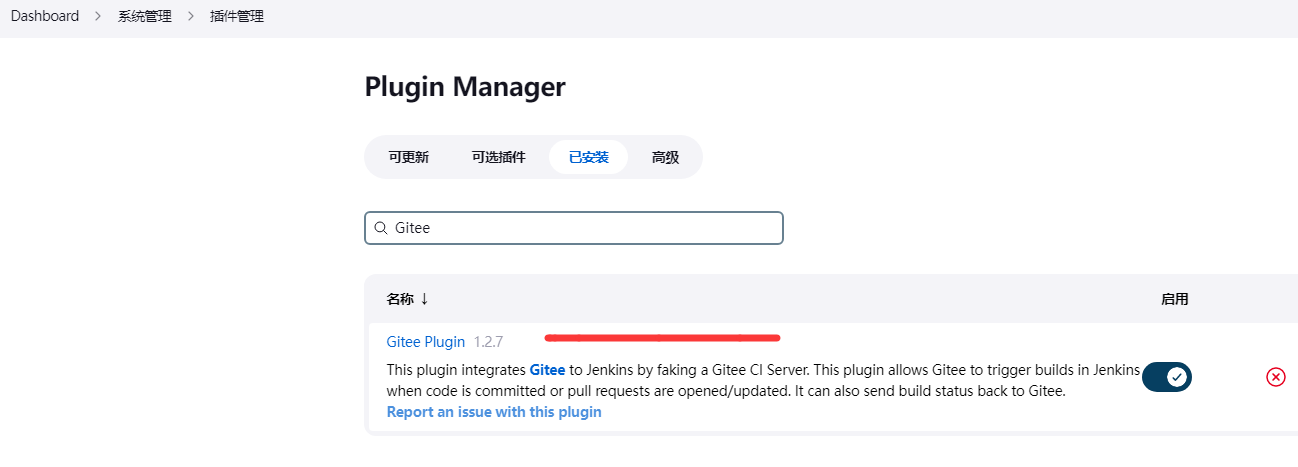Image resolution: width=1298 pixels, height=467 pixels.
Task: Go to the 高级 tab
Action: point(665,157)
